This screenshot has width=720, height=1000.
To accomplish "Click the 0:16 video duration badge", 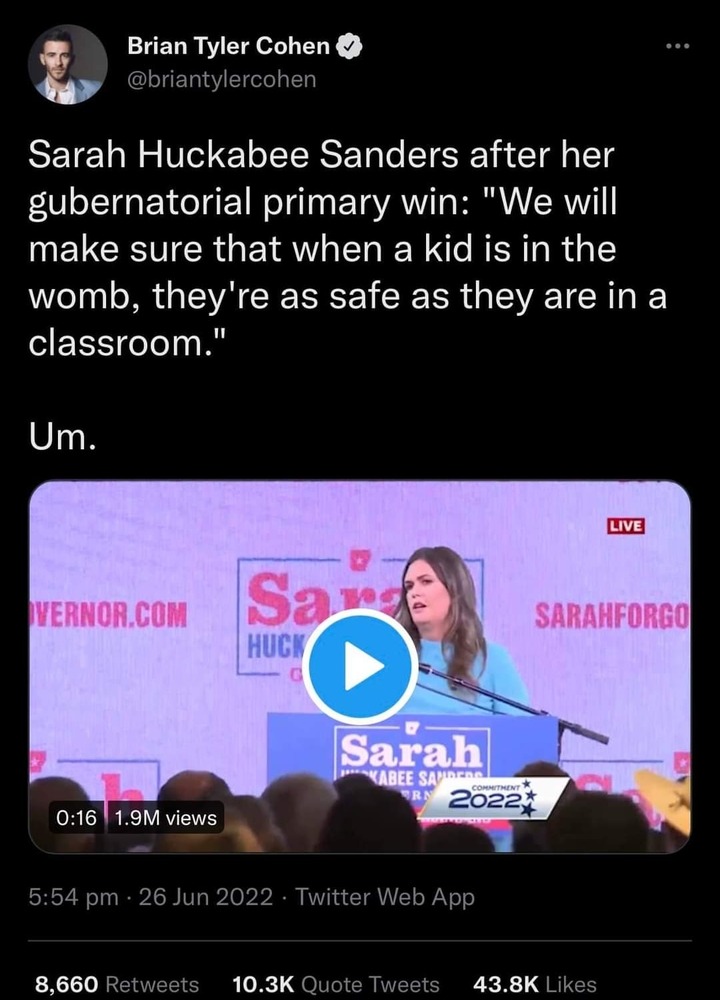I will coord(77,818).
